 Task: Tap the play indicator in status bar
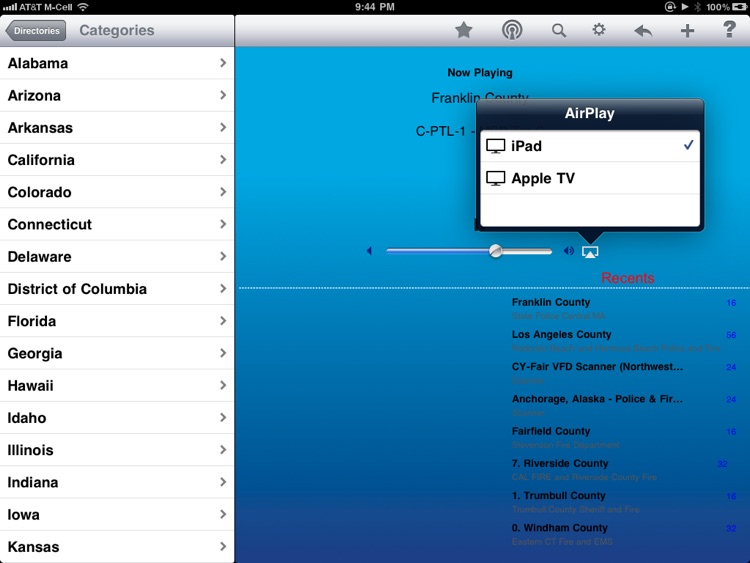(684, 7)
